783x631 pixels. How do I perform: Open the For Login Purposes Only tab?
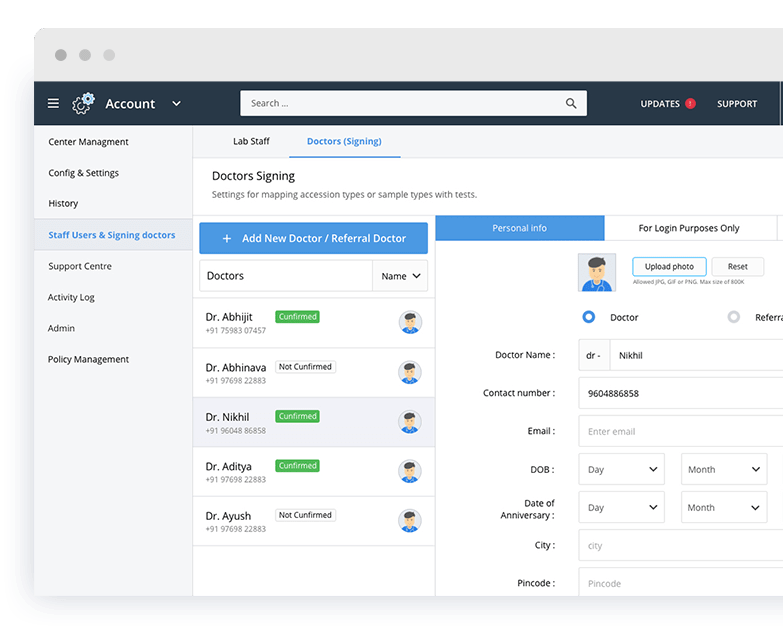tap(689, 228)
